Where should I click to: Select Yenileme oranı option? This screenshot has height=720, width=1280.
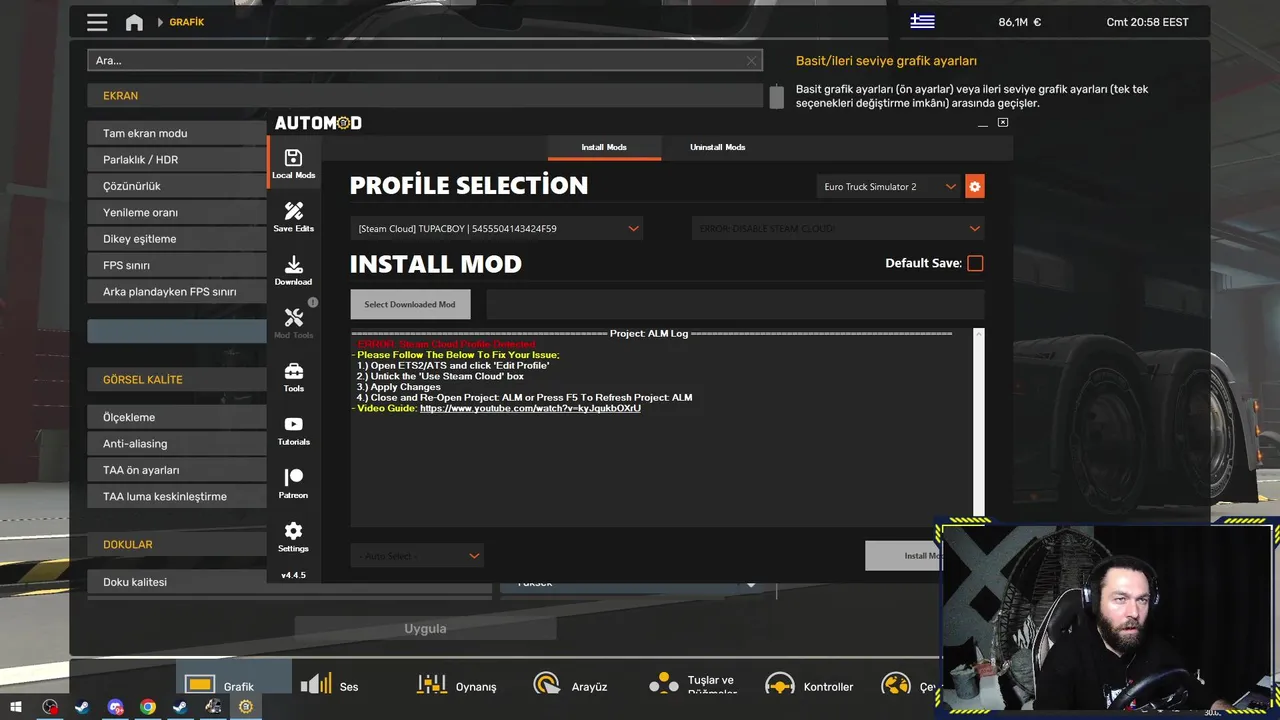pyautogui.click(x=178, y=212)
